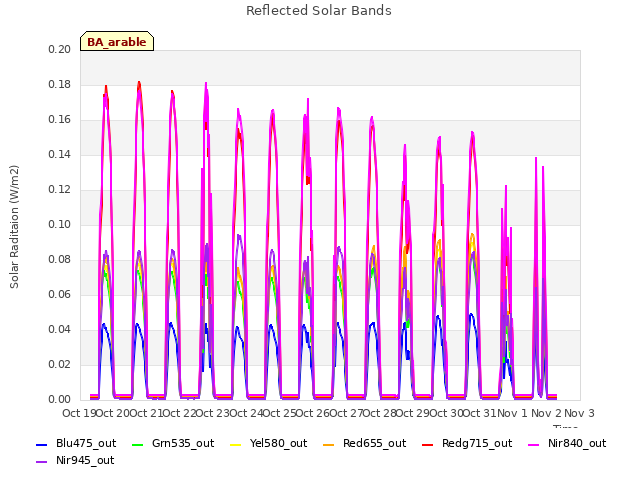The image size is (640, 480).
Task: Click the 0.04 y-axis tick label
Action: tap(59, 329)
